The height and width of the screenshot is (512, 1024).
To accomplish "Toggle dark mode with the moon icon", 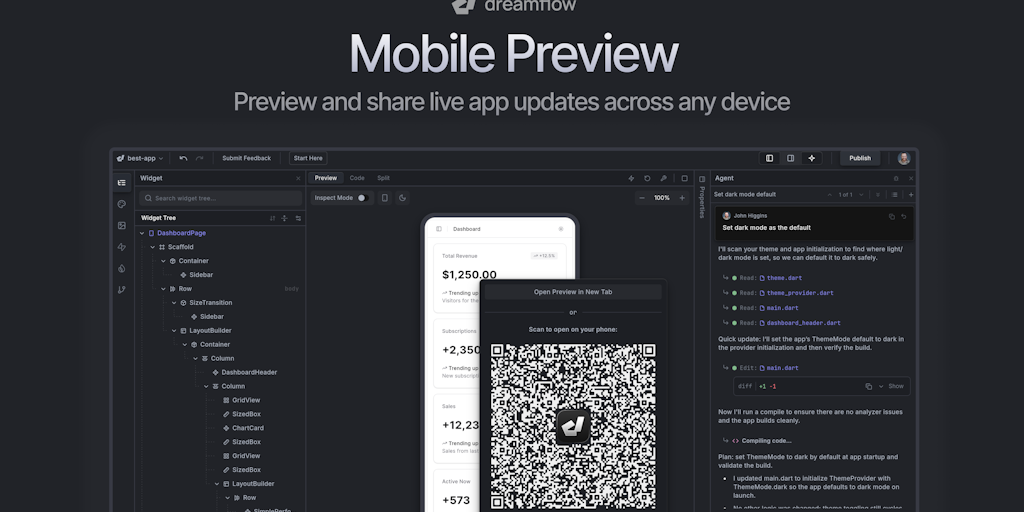I will click(x=402, y=198).
